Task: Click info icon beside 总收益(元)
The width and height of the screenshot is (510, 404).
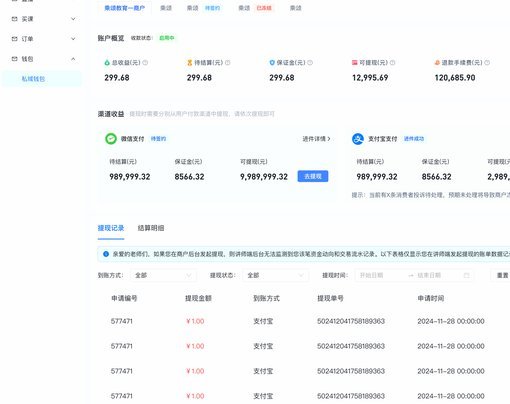Action: (x=145, y=63)
